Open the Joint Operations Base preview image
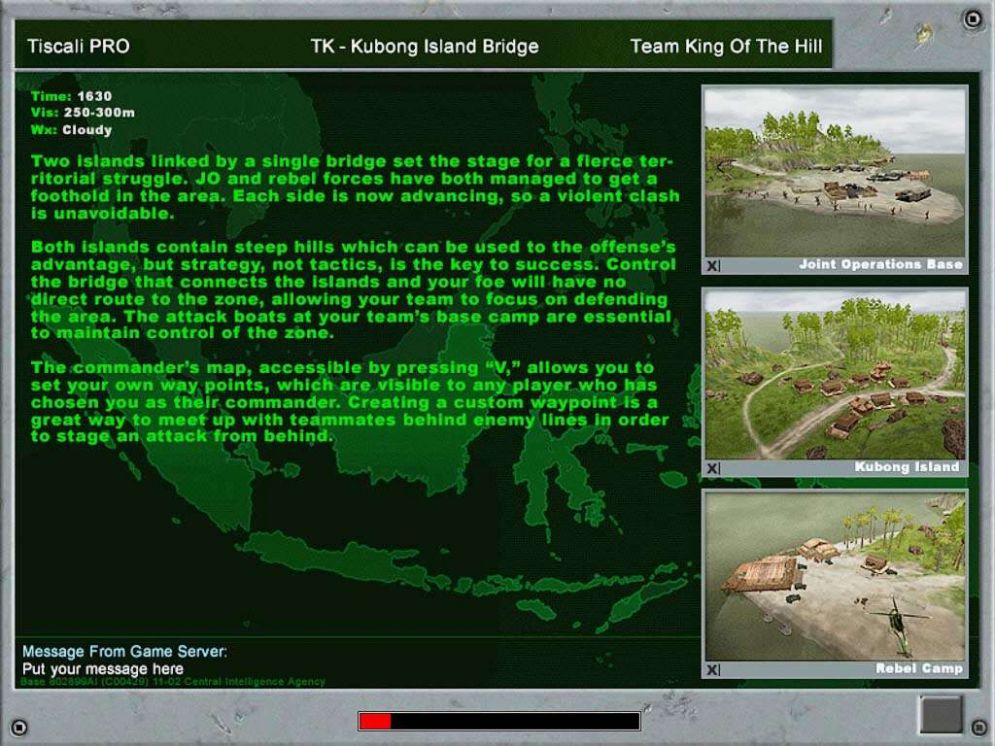Screen dimensions: 995x746 [x=834, y=172]
